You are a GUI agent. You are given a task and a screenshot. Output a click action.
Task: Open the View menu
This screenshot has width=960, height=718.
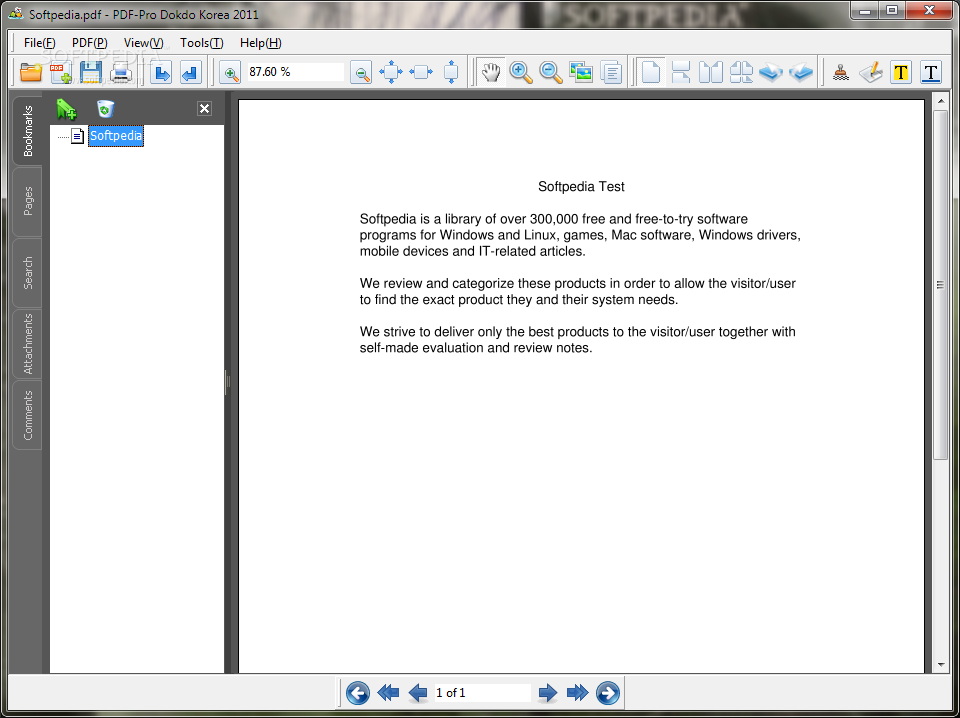[143, 43]
